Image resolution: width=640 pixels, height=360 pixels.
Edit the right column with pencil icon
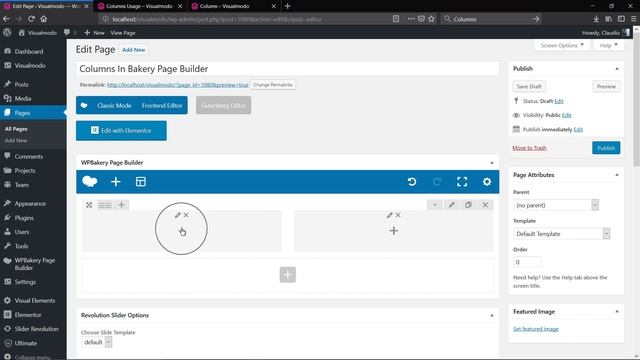click(389, 215)
